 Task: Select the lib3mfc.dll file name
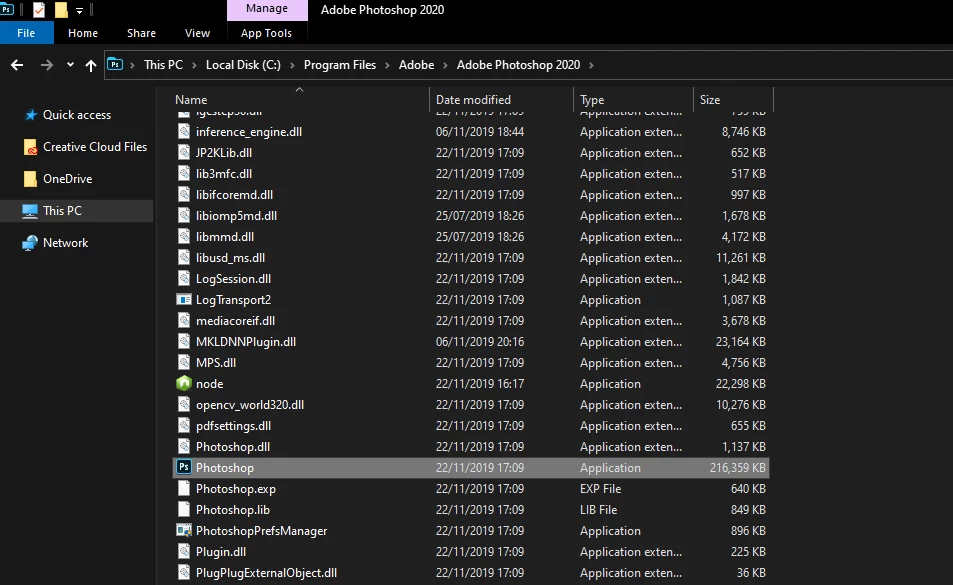[224, 174]
